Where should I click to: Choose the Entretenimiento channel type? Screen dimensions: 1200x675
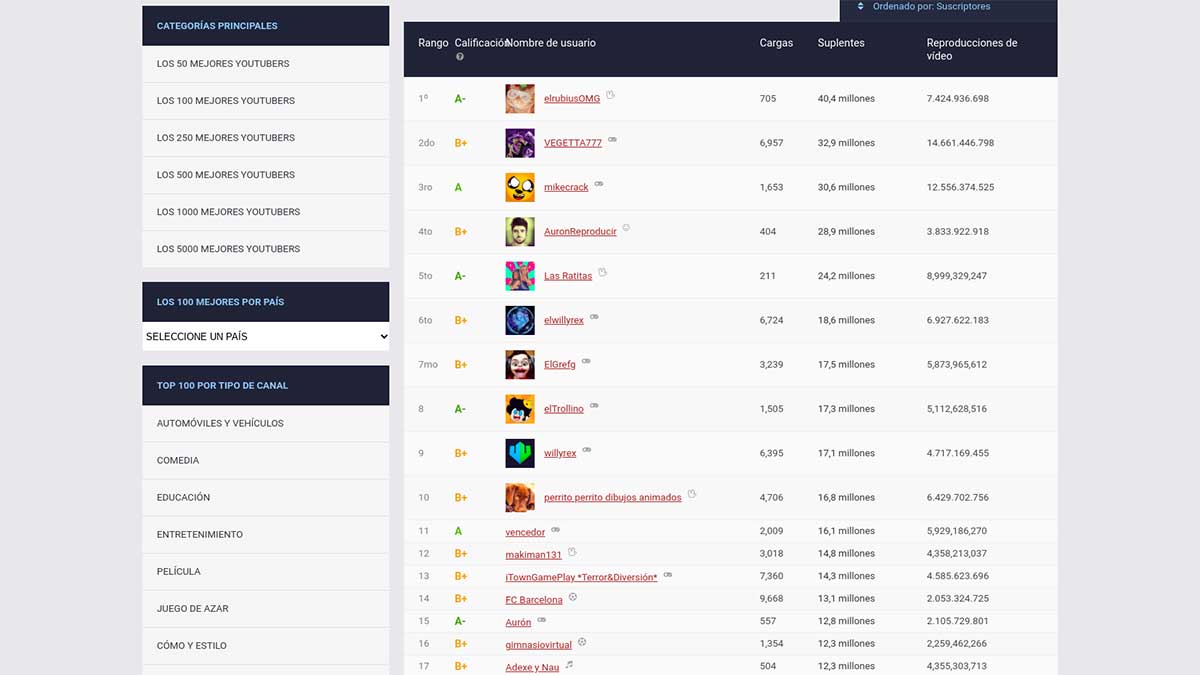tap(200, 535)
